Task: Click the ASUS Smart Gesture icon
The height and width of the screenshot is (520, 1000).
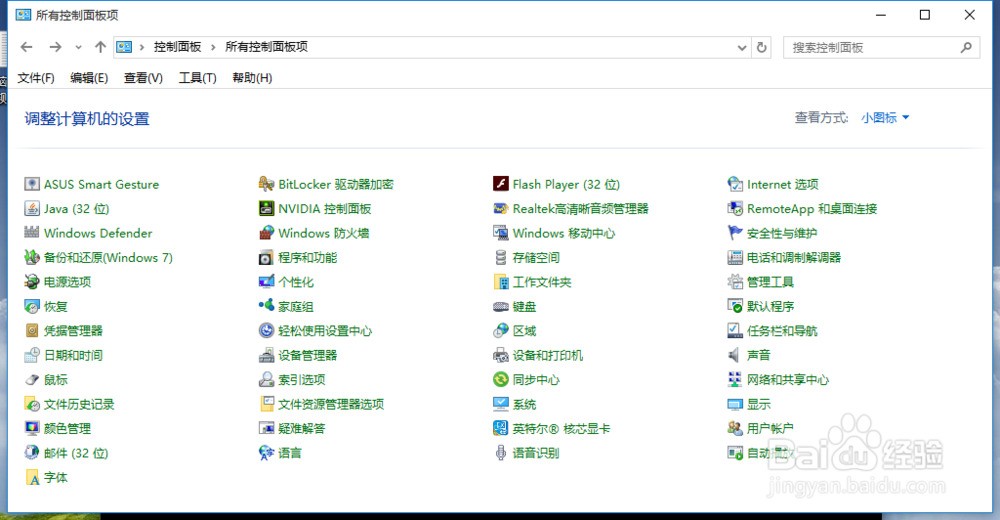Action: 32,184
